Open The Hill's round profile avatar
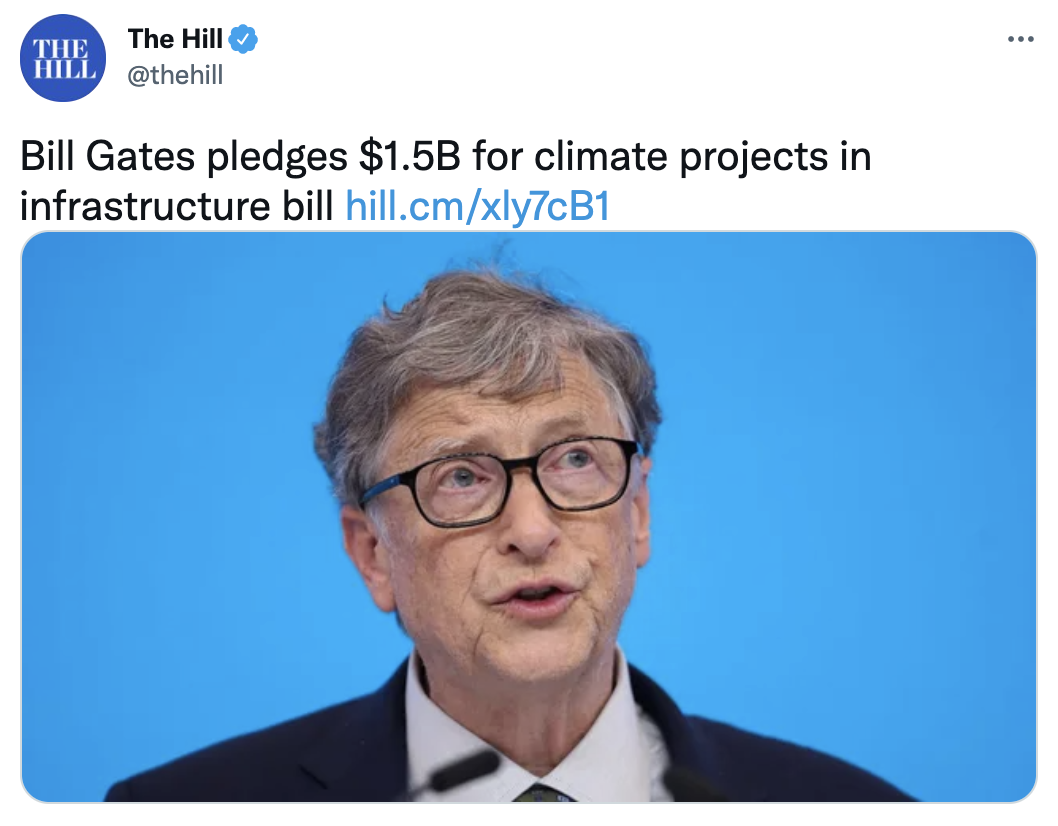 point(63,58)
